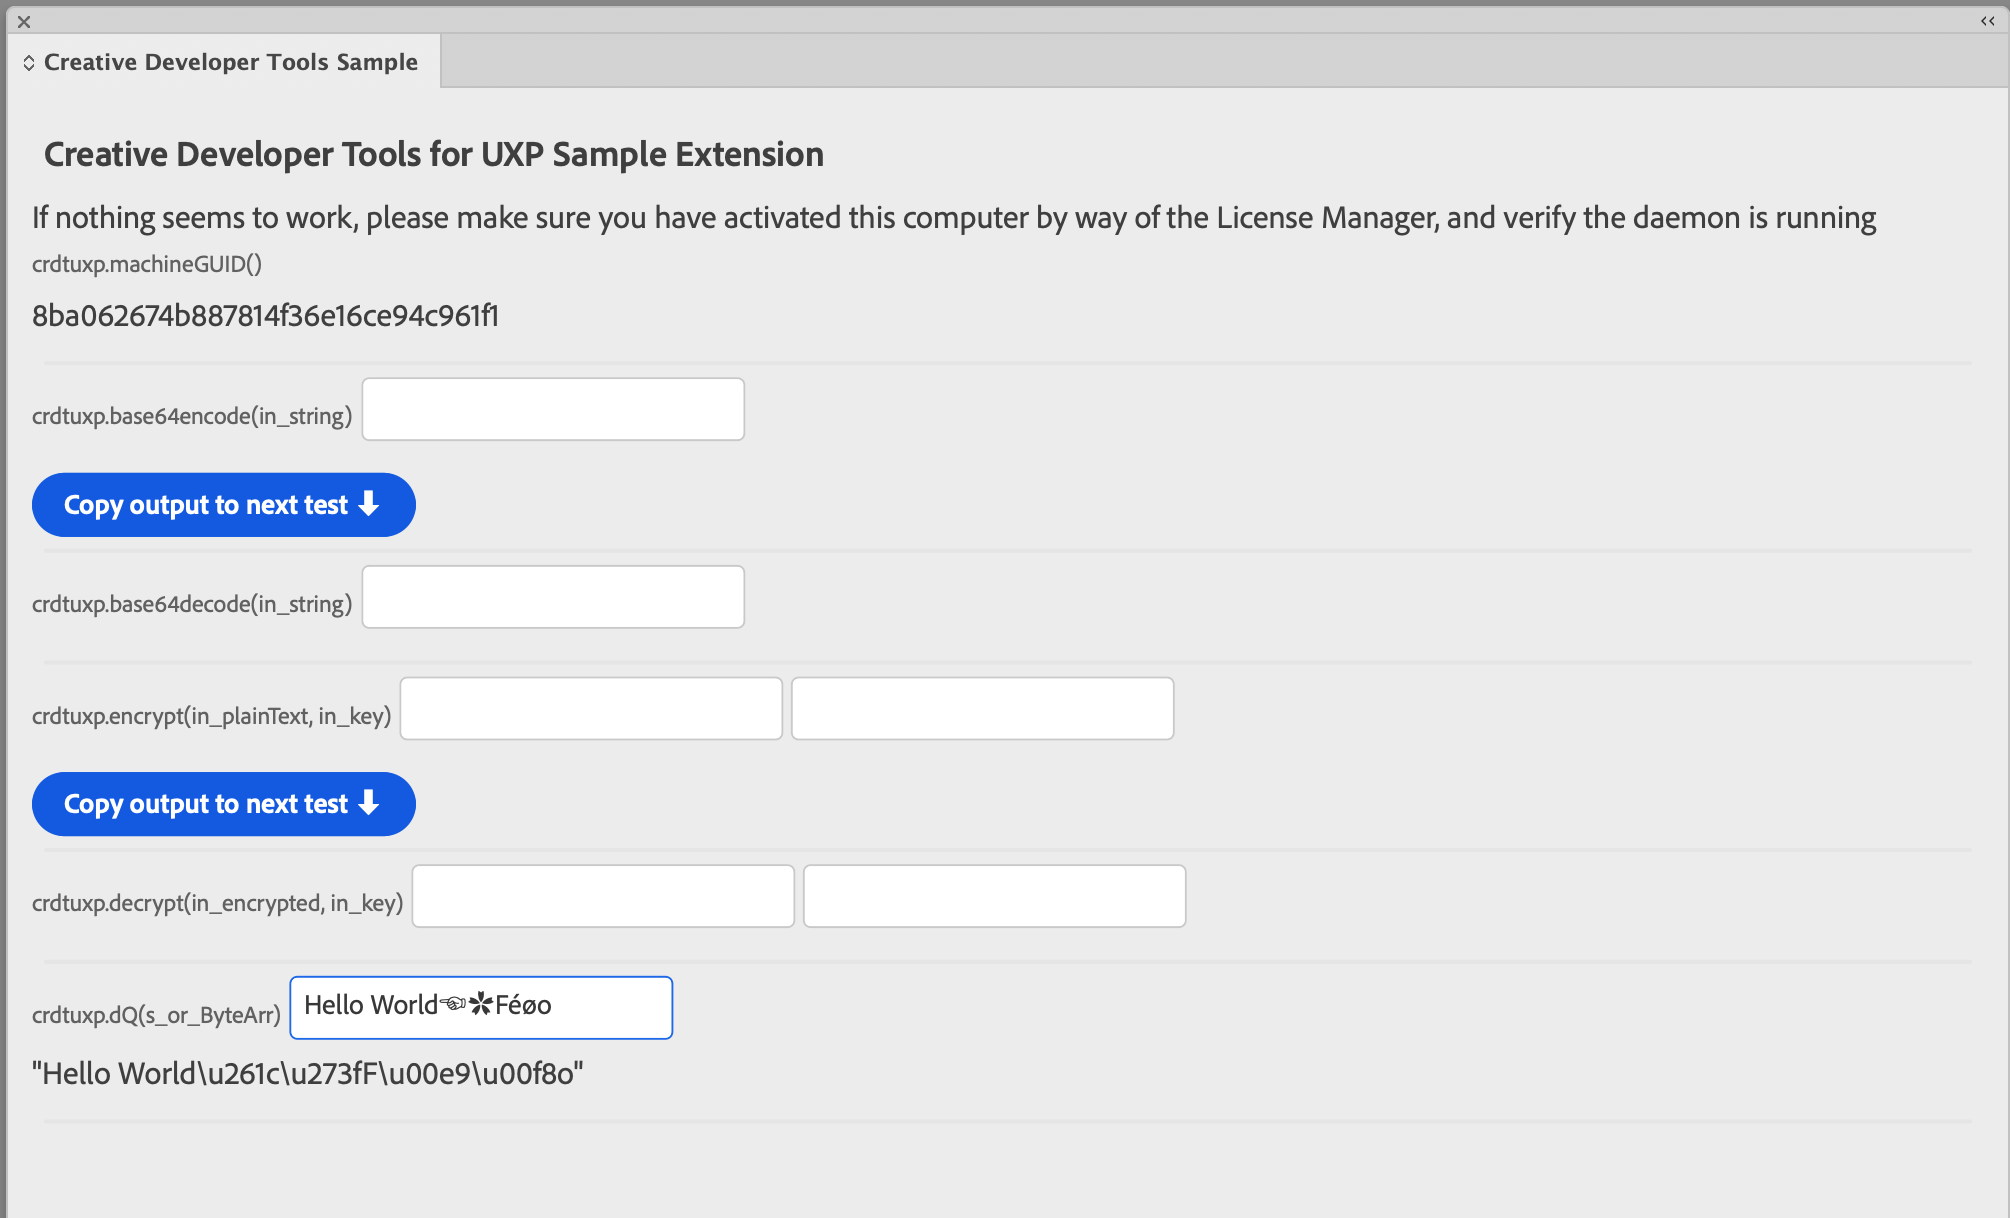Click the License Manager instruction text
Viewport: 2010px width, 1218px height.
click(954, 218)
